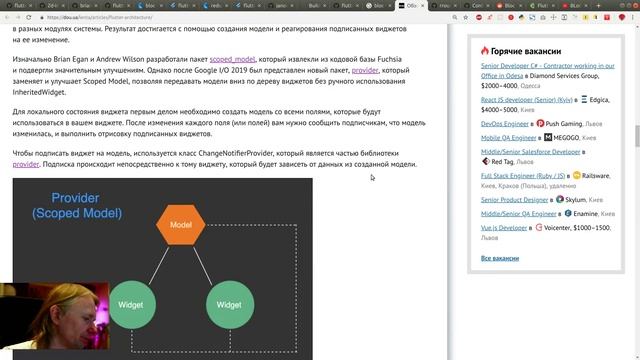
Task: Switch to the 'bria' GitHub tab
Action: click(84, 6)
